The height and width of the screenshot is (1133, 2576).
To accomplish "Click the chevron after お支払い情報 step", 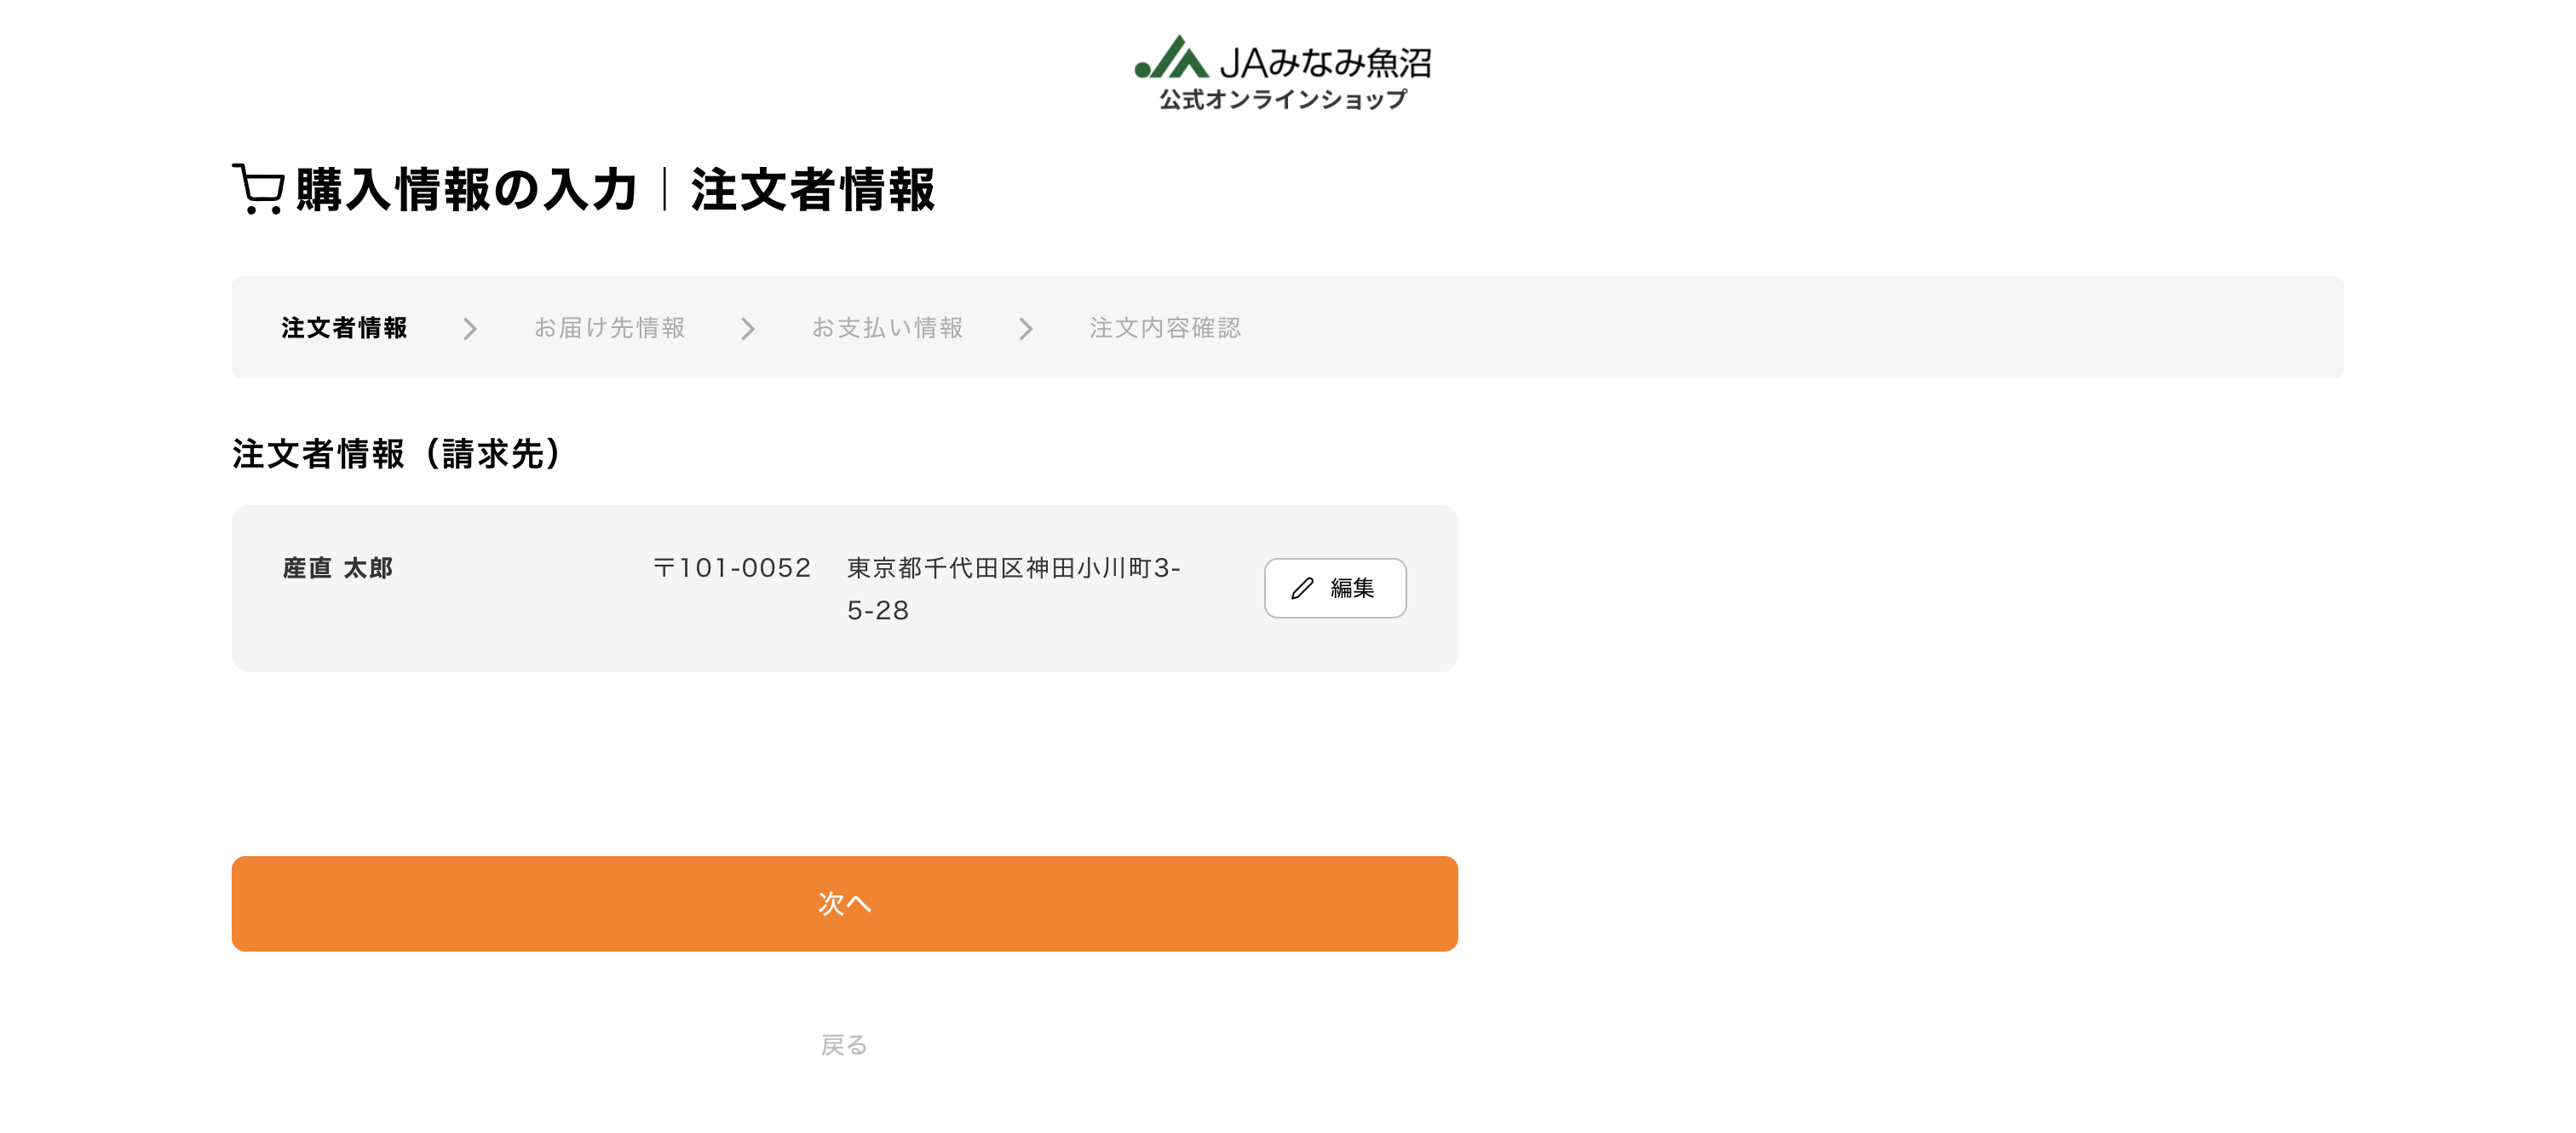I will (x=1026, y=328).
